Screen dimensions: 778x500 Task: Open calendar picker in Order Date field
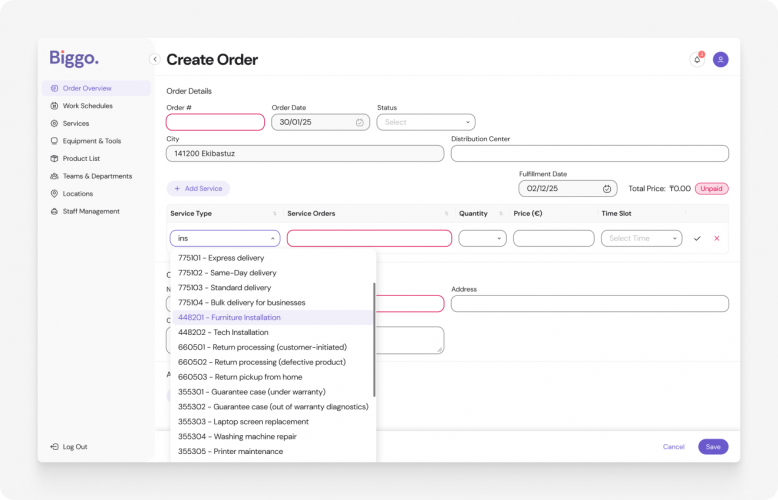coord(360,123)
